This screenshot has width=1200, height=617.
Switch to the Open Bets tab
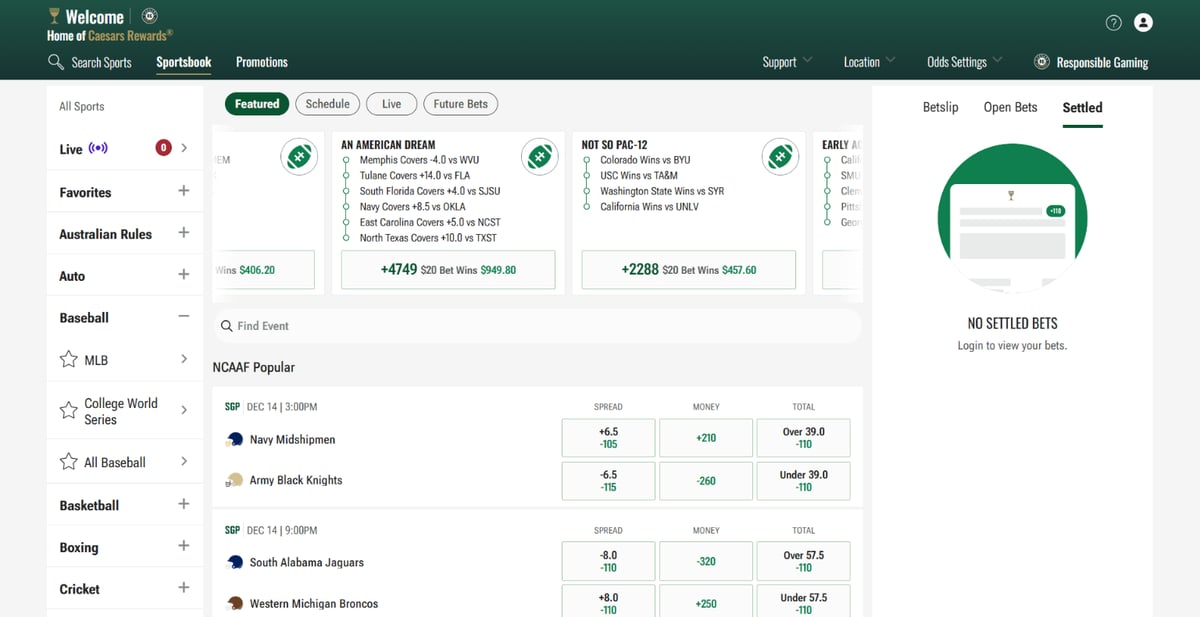coord(1011,107)
